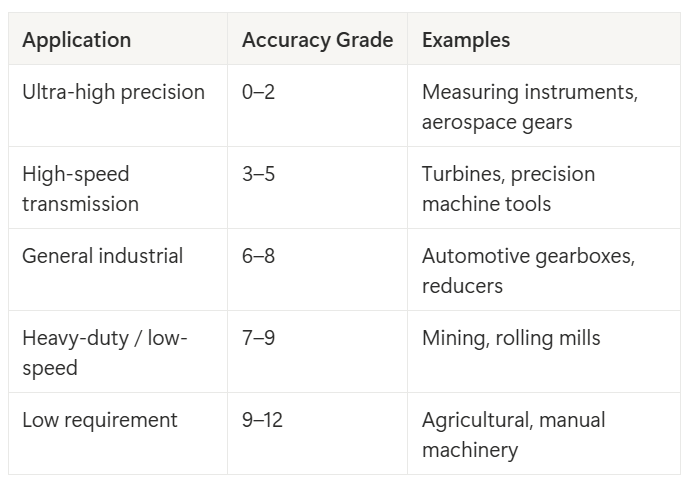Select the High-speed transmission cell
This screenshot has height=487, width=693.
81,188
